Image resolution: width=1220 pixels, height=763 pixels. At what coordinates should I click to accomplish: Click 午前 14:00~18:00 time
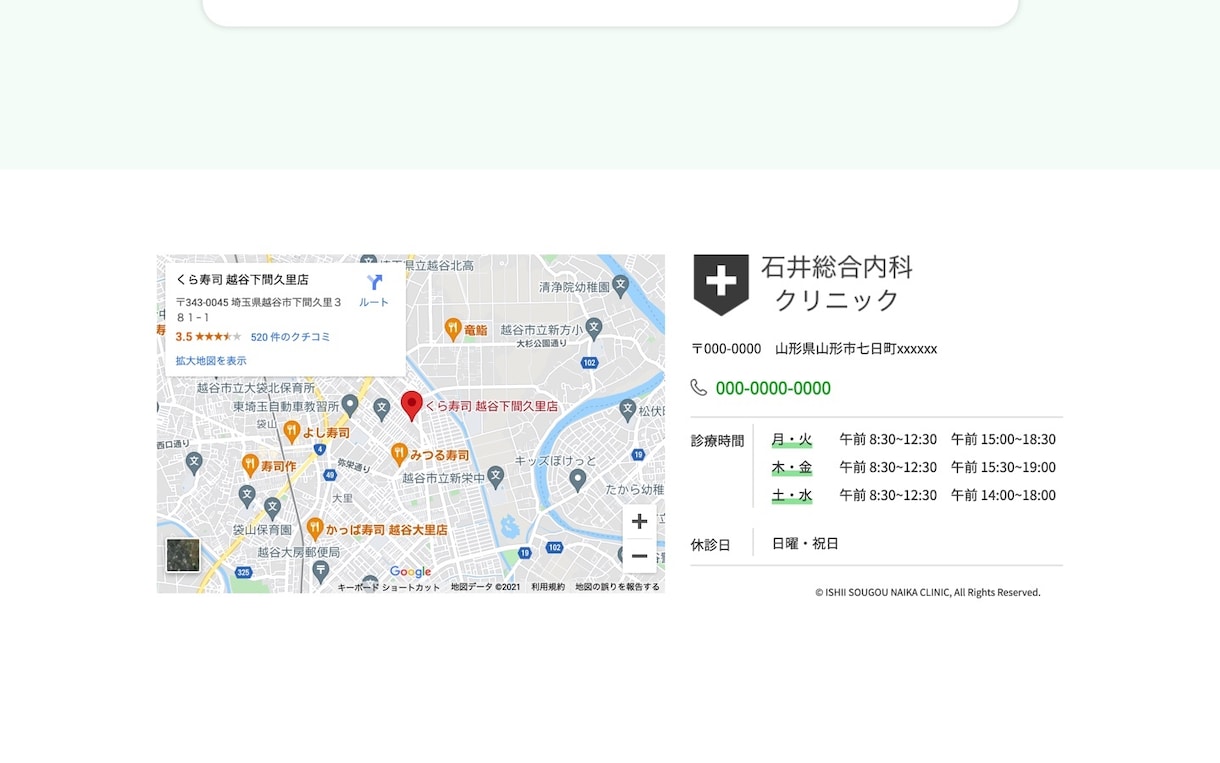pos(1003,495)
